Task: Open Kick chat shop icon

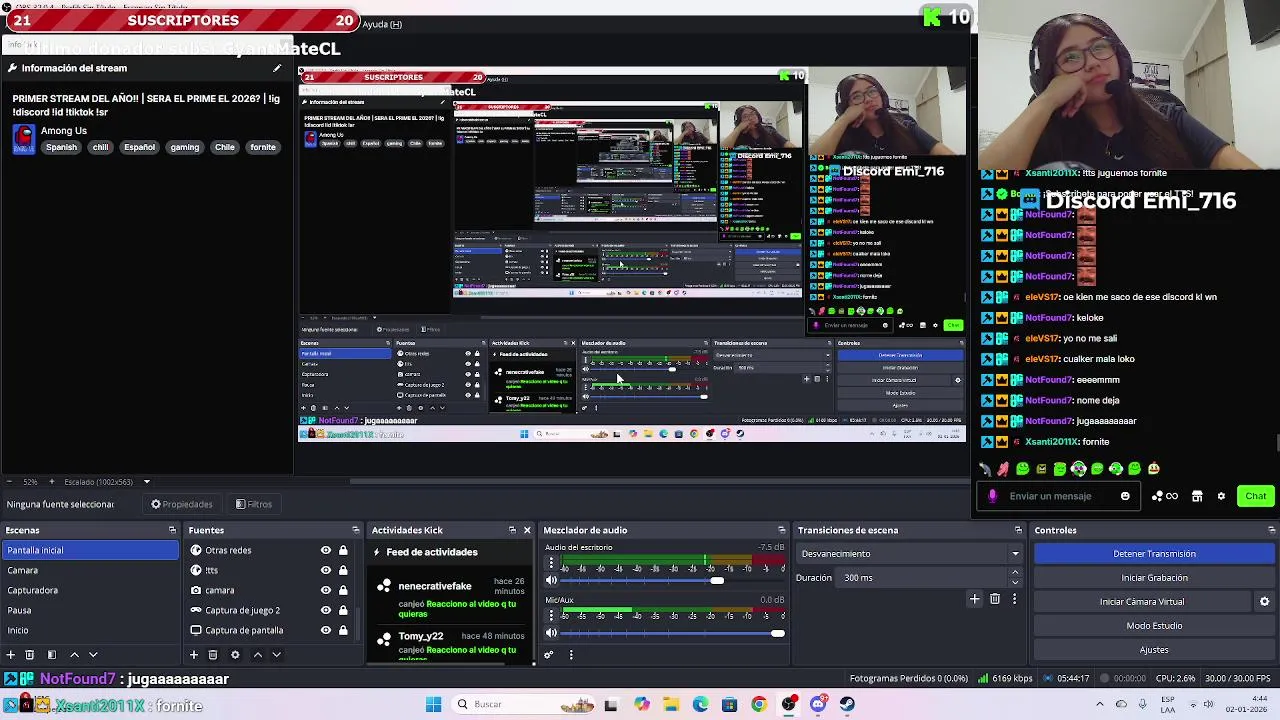Action: coord(1197,496)
